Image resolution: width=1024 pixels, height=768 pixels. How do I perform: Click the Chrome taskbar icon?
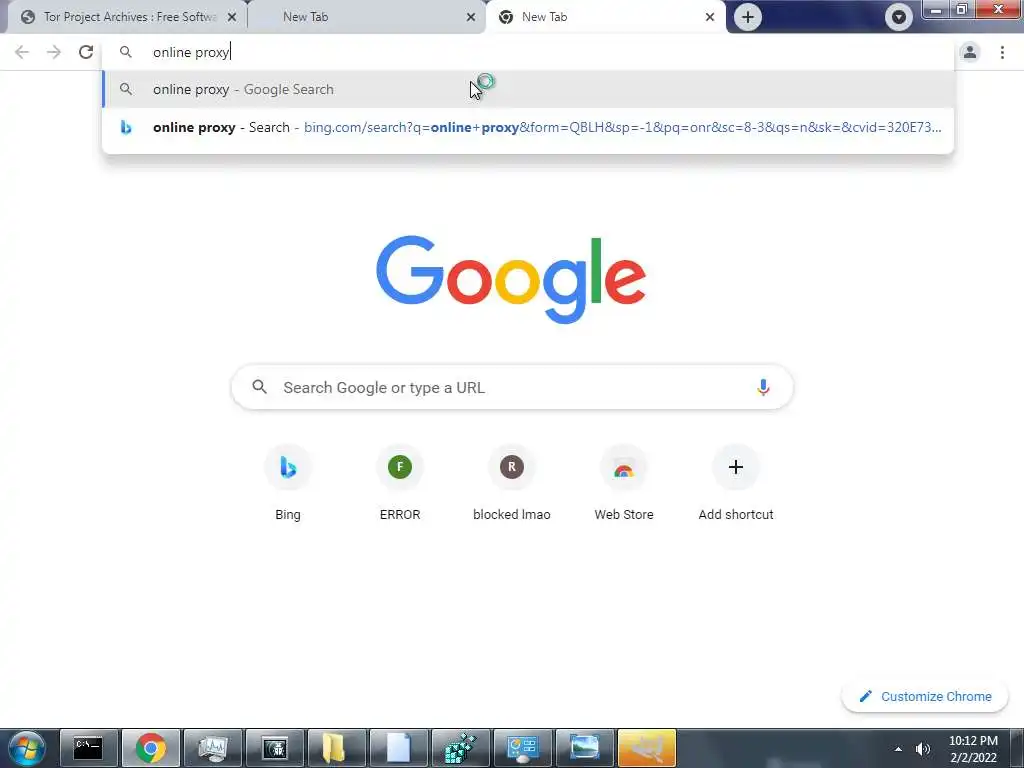(150, 748)
